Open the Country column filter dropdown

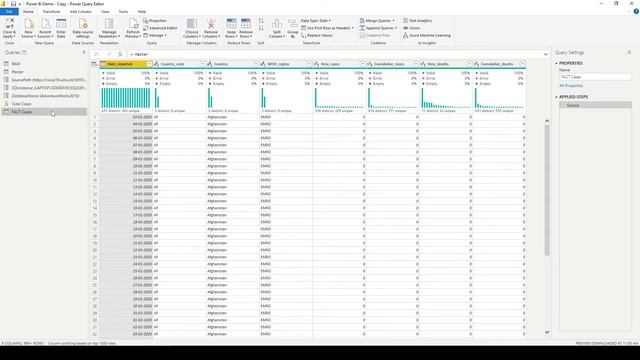click(x=256, y=64)
